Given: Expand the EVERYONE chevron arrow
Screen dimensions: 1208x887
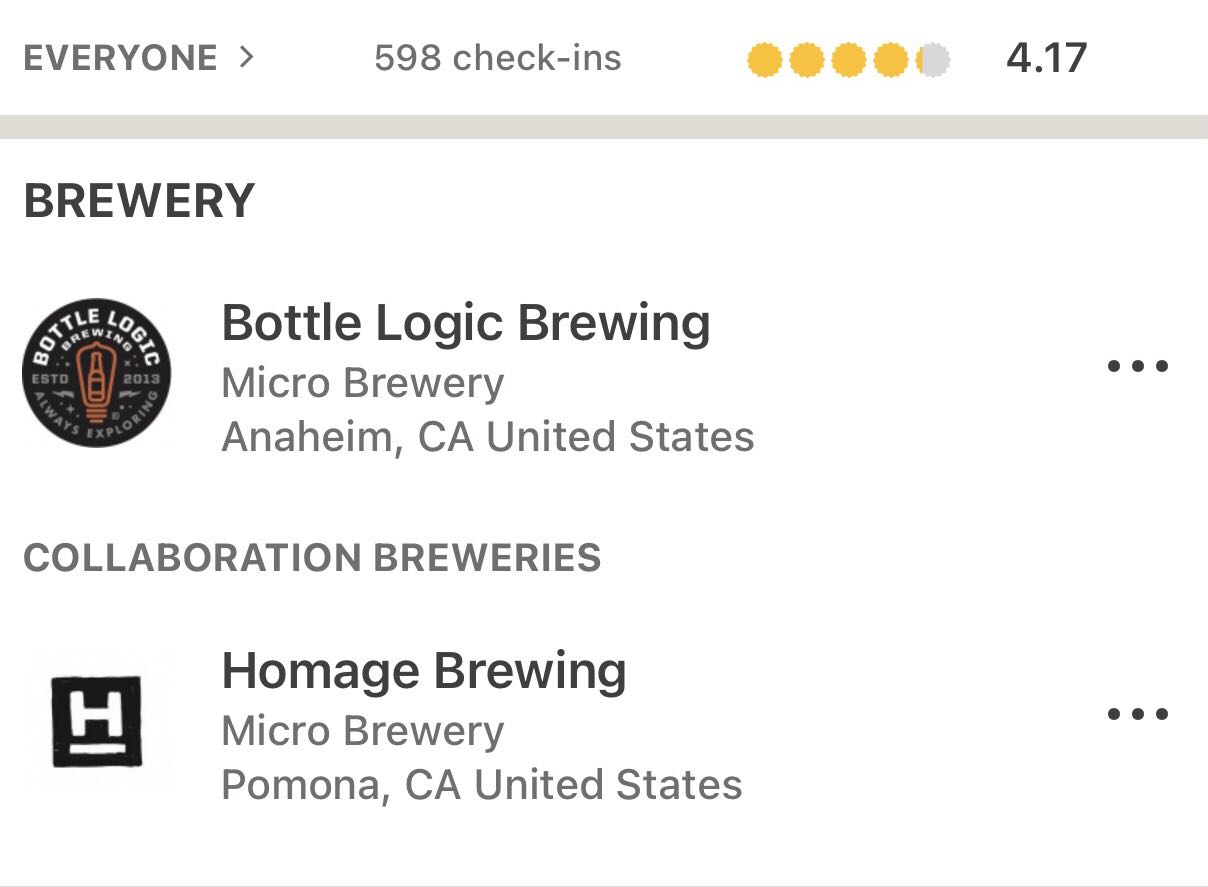Looking at the screenshot, I should coord(246,57).
